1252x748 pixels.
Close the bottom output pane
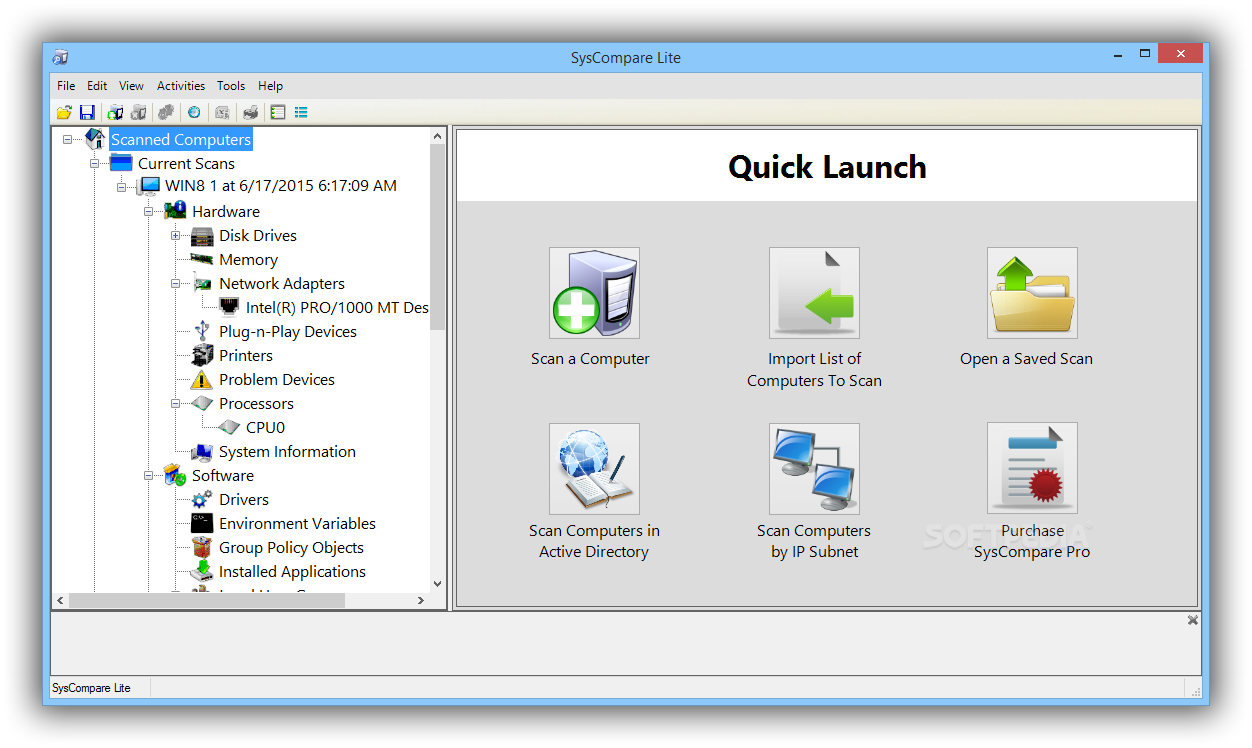pyautogui.click(x=1192, y=621)
